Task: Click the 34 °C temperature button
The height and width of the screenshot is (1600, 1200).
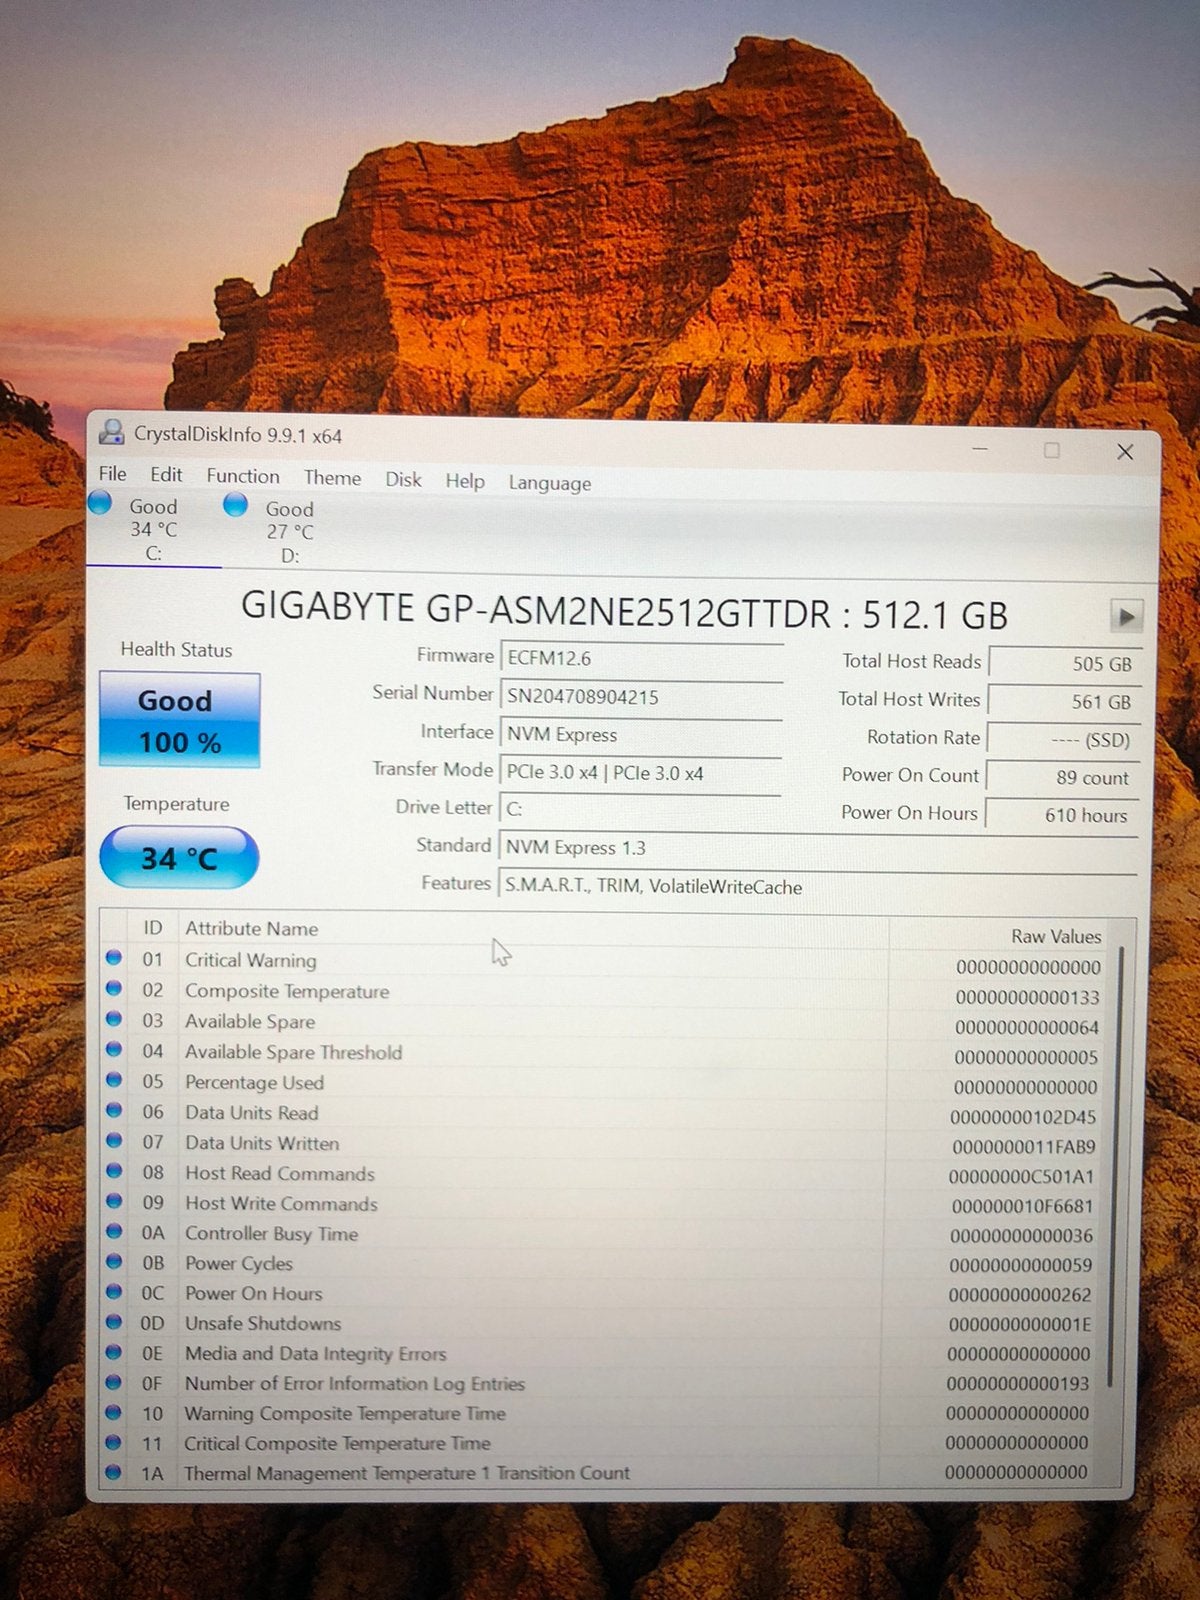Action: 179,858
